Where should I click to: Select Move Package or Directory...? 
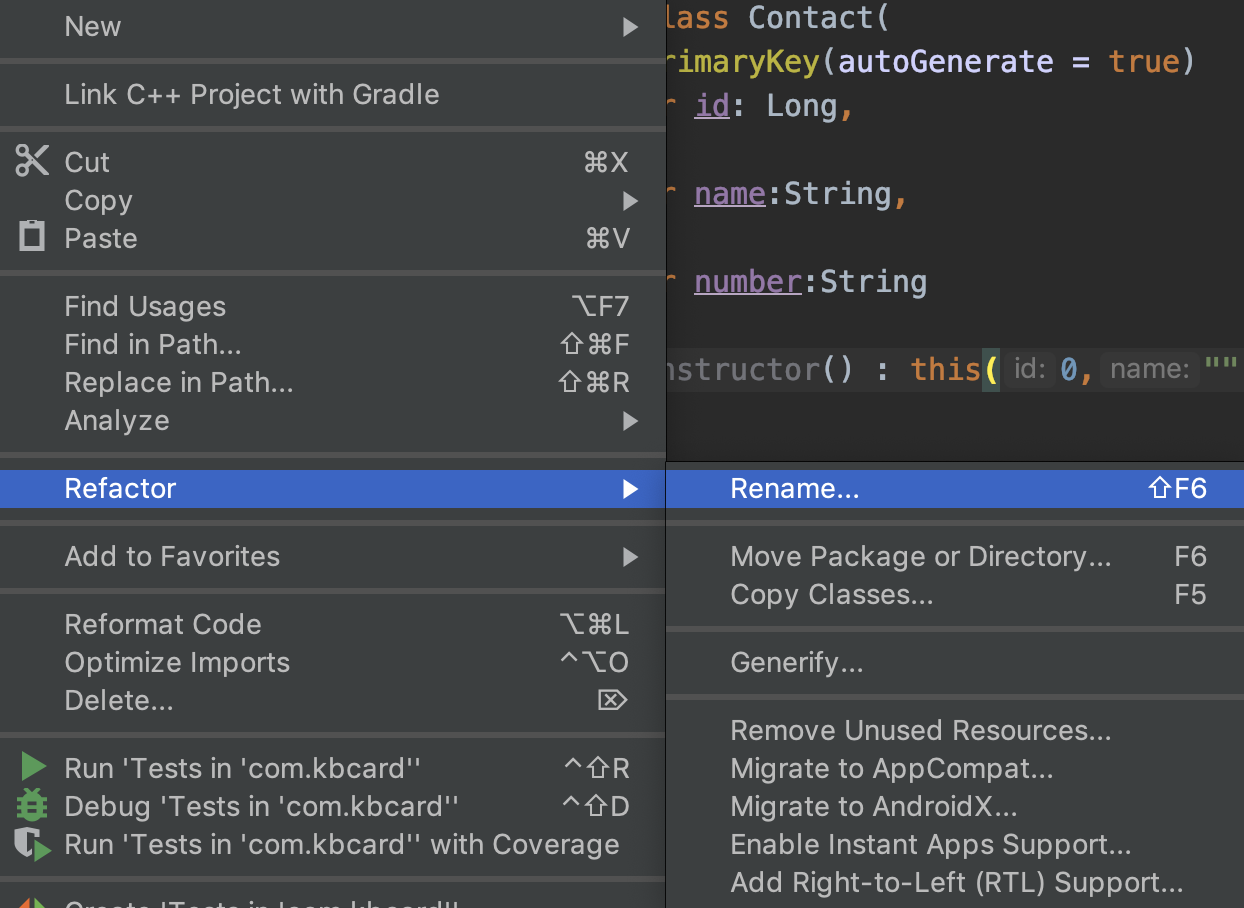[x=920, y=556]
